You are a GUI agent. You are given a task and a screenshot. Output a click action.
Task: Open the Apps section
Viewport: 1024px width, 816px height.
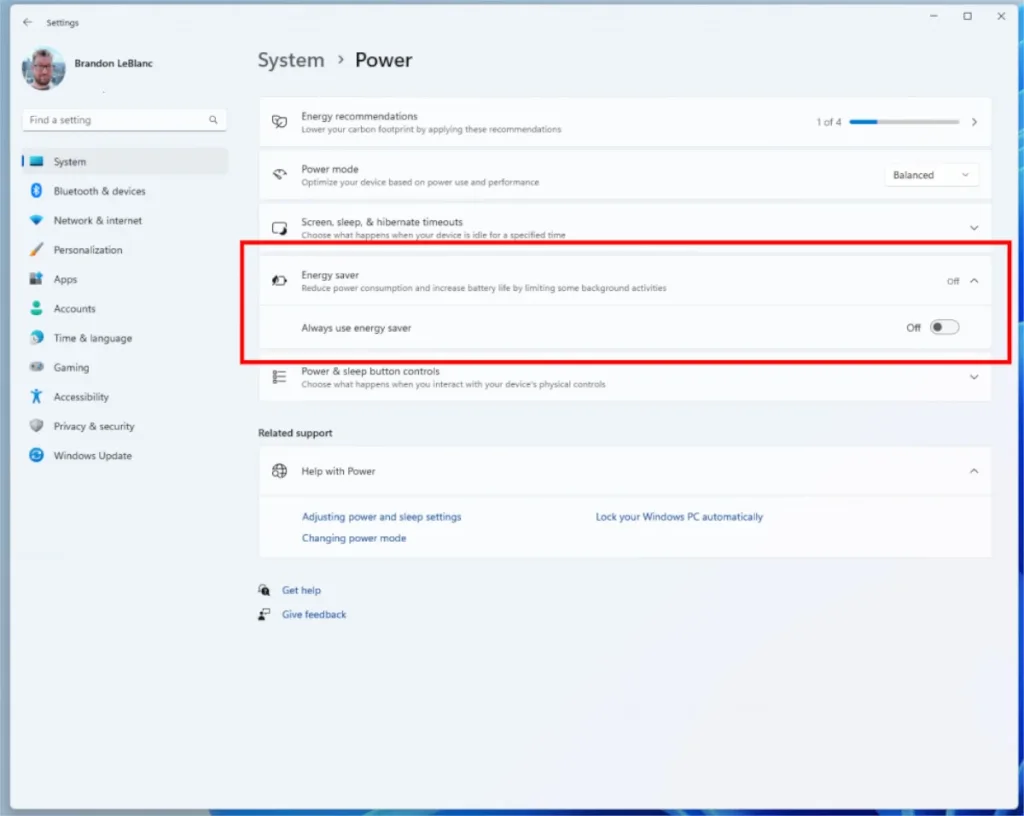point(63,279)
